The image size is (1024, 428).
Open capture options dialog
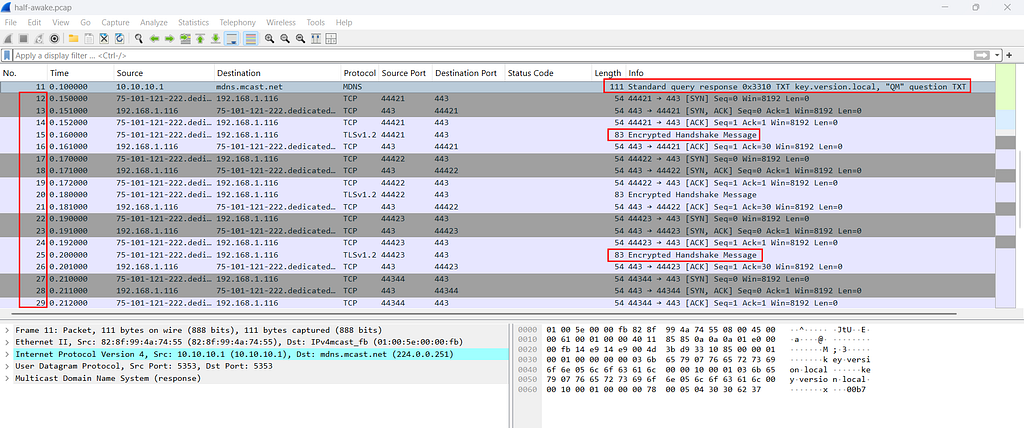click(x=55, y=39)
